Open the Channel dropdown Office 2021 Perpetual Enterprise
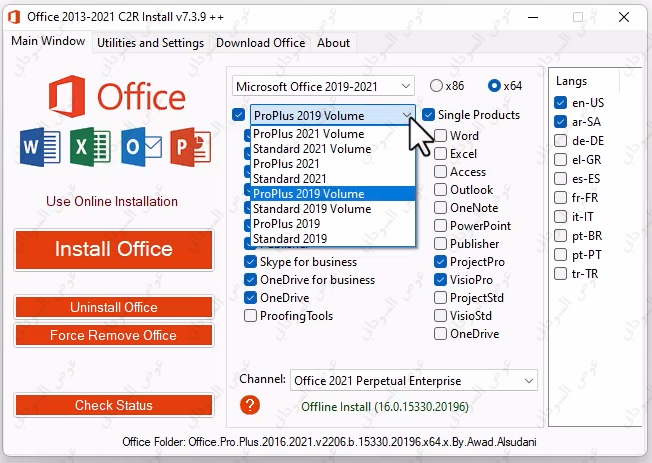Screen dimensions: 652x463 (414, 381)
